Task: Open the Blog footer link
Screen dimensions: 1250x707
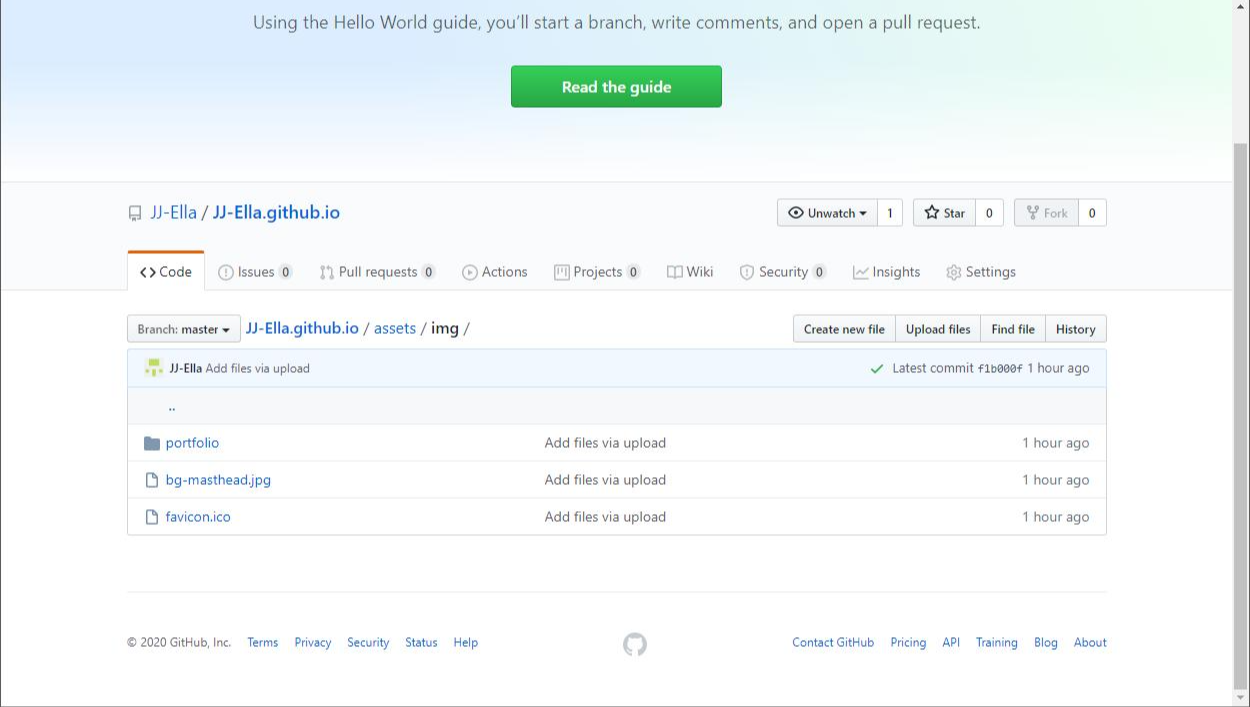Action: pos(1046,642)
